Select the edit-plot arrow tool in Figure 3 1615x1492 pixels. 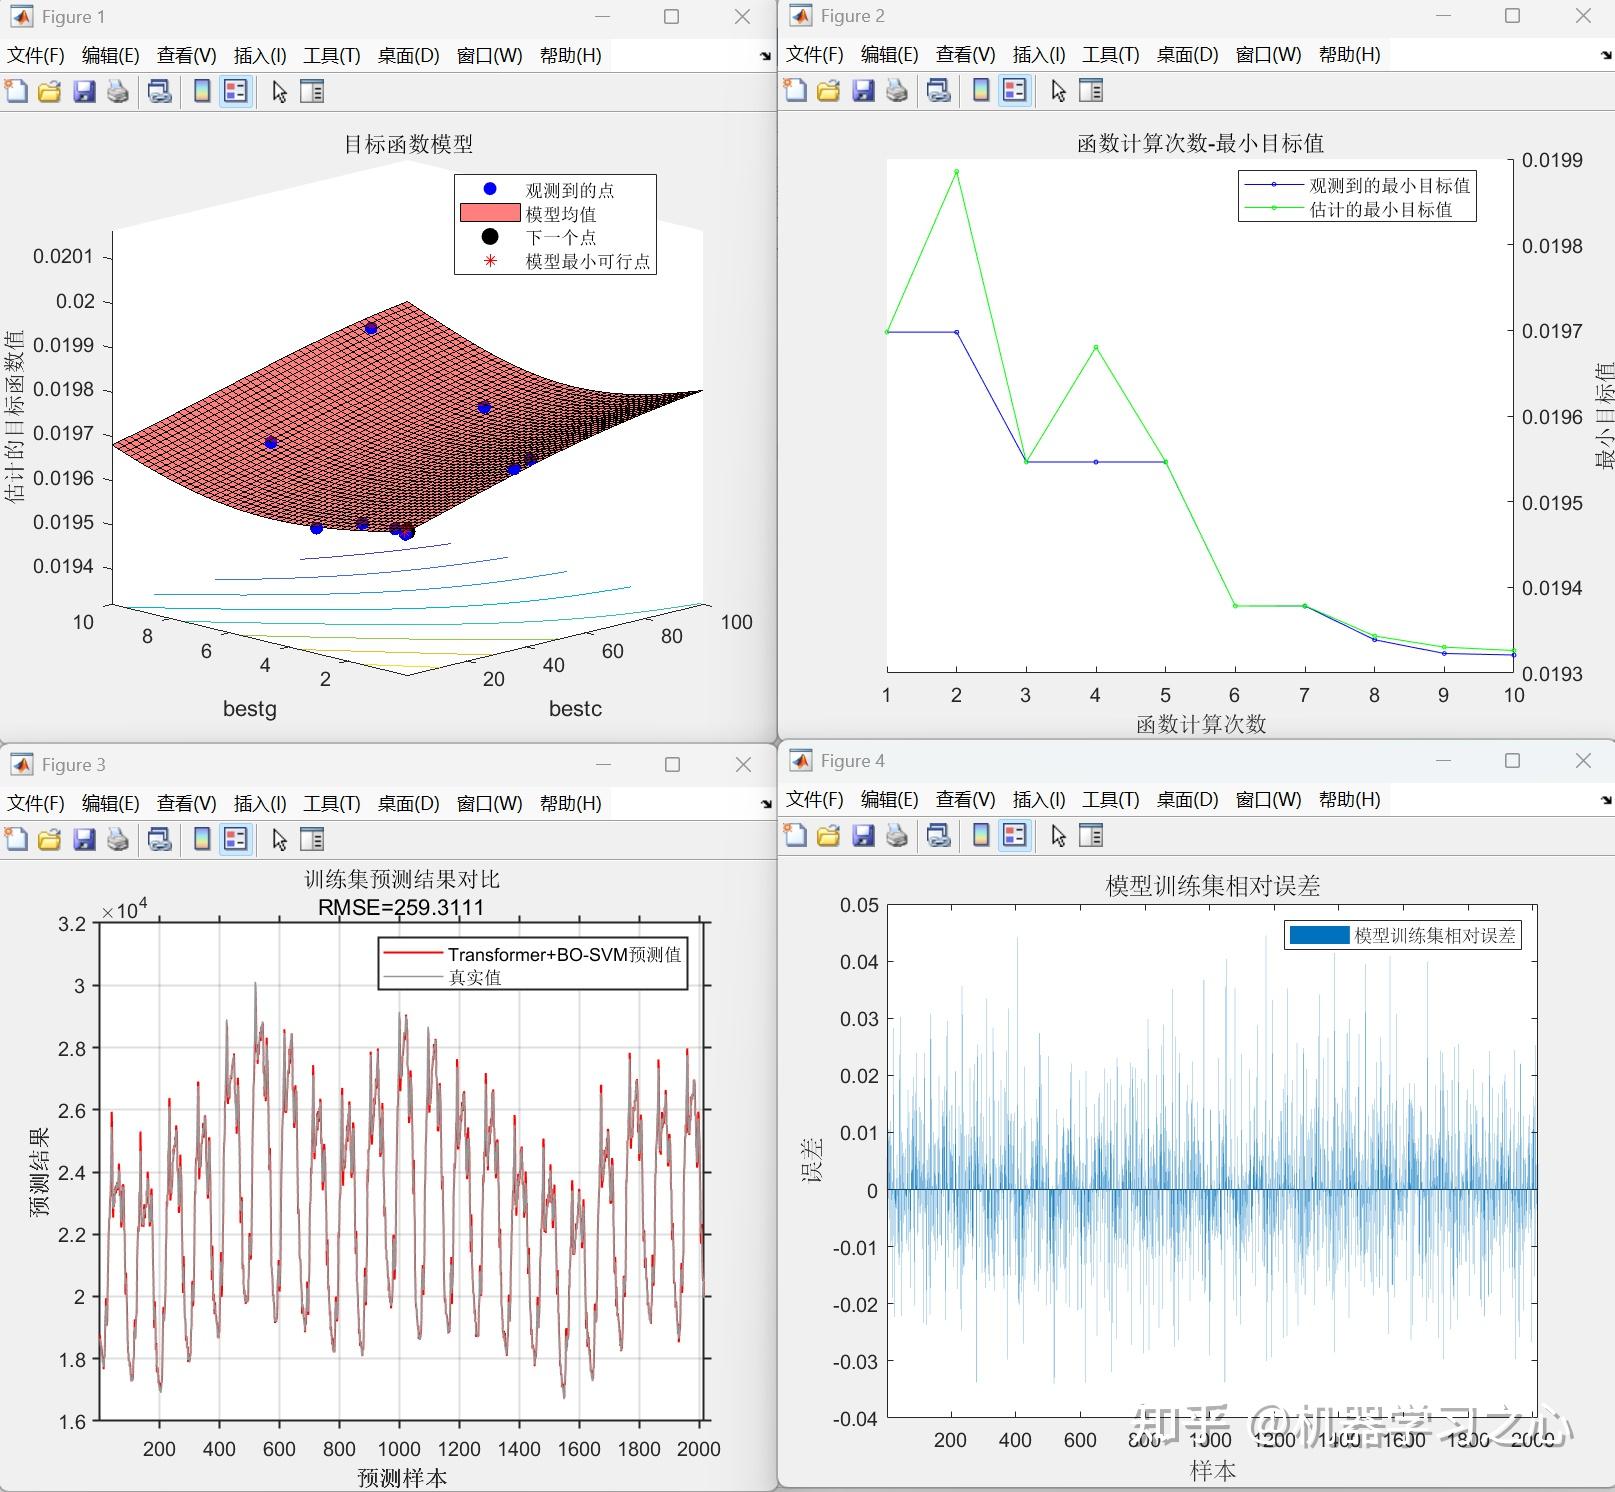(x=280, y=839)
